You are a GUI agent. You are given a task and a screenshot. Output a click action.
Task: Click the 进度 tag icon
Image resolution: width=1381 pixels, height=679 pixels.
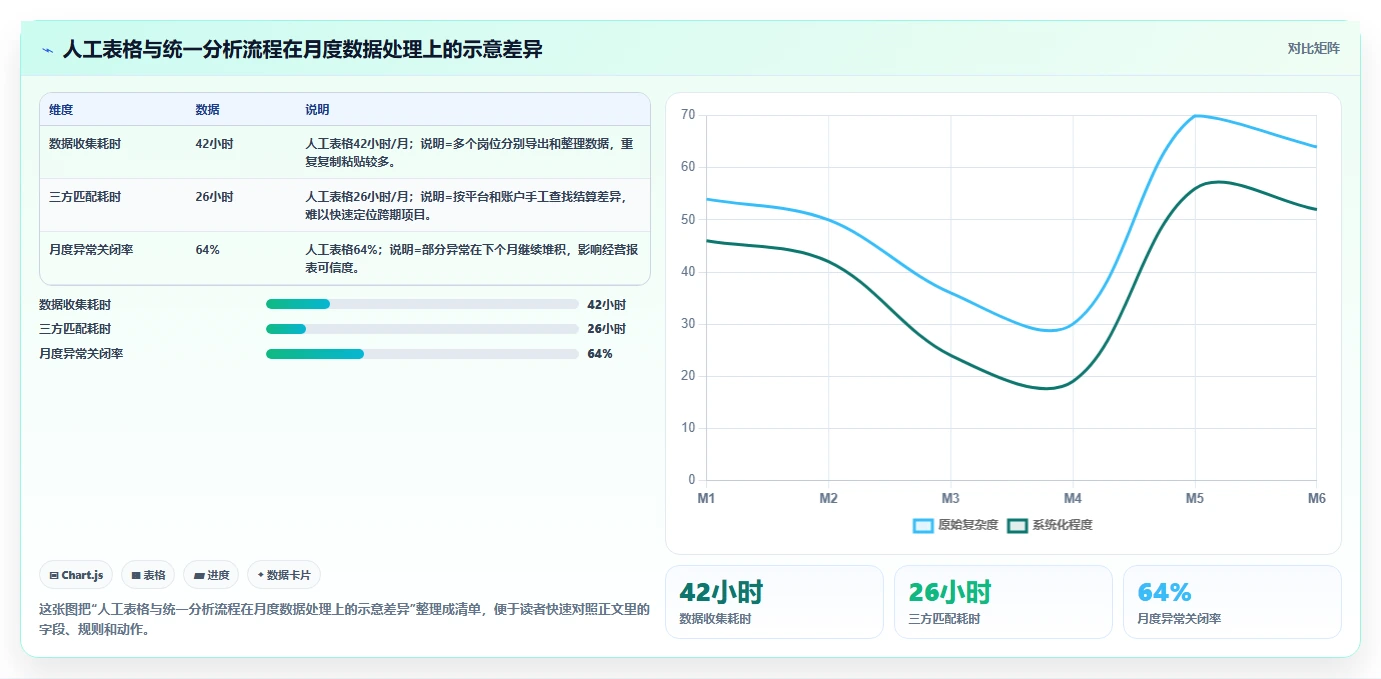pyautogui.click(x=199, y=575)
